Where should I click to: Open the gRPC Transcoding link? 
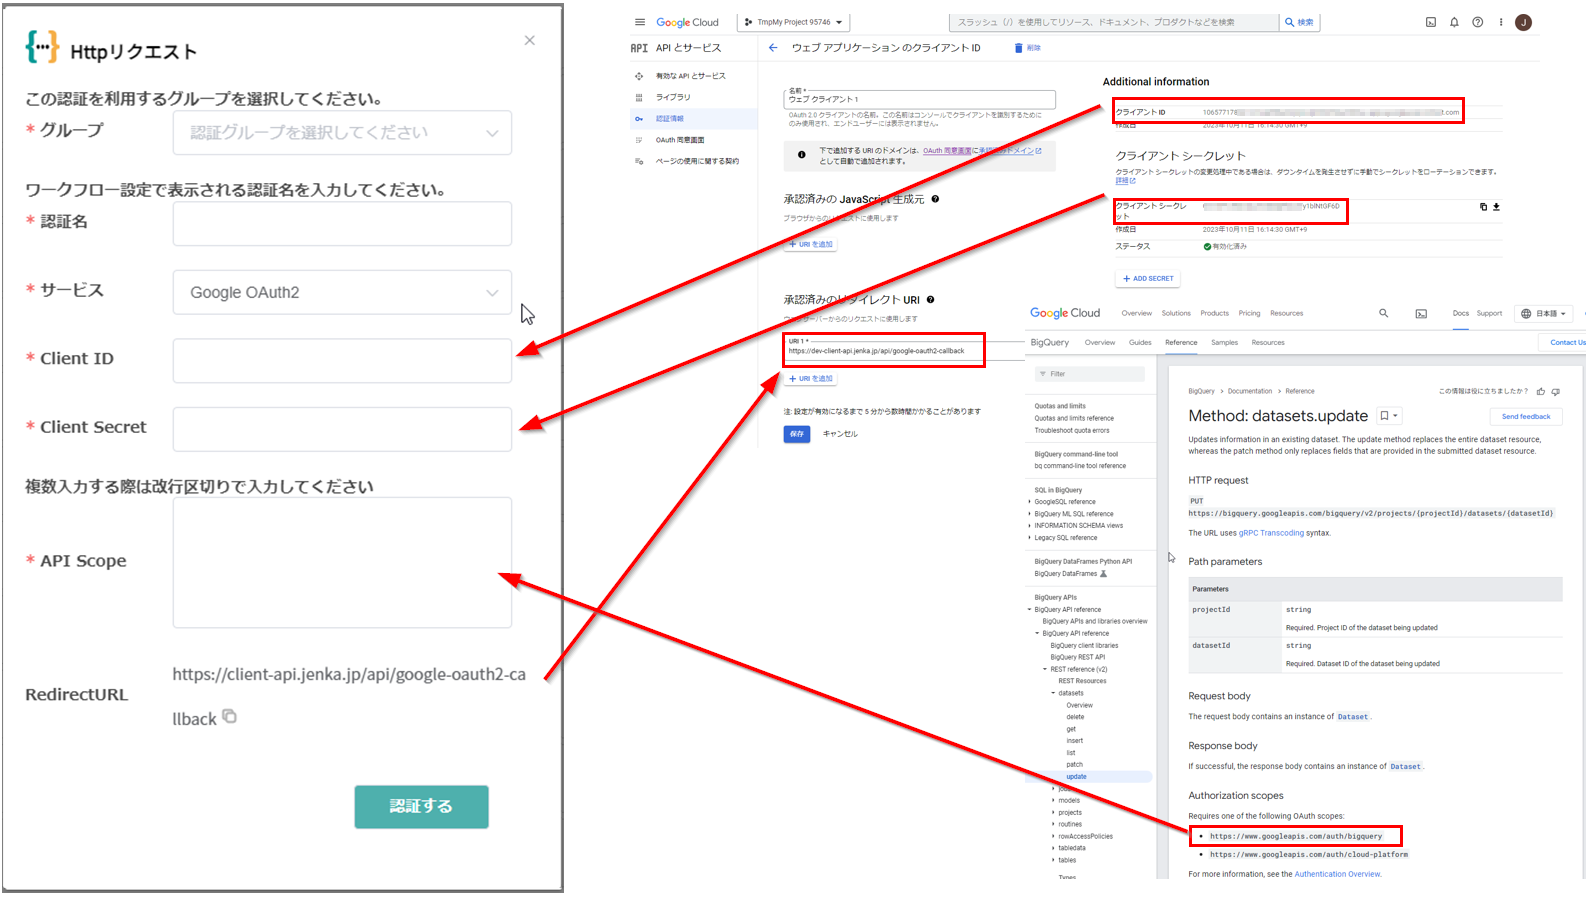click(1271, 533)
